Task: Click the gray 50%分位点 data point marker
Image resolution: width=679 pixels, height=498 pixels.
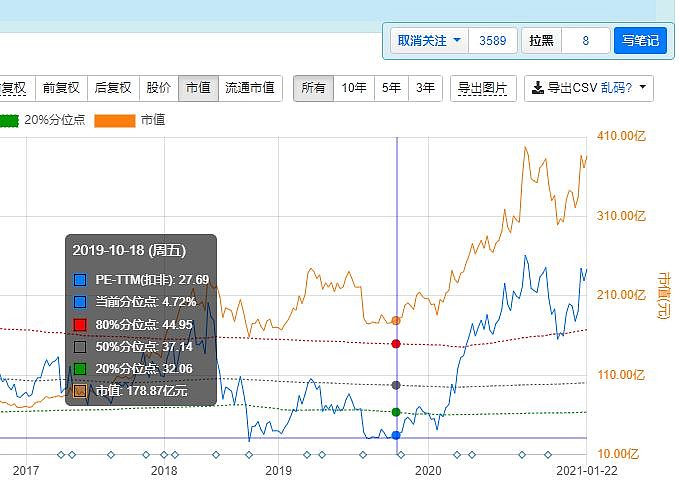Action: click(396, 385)
